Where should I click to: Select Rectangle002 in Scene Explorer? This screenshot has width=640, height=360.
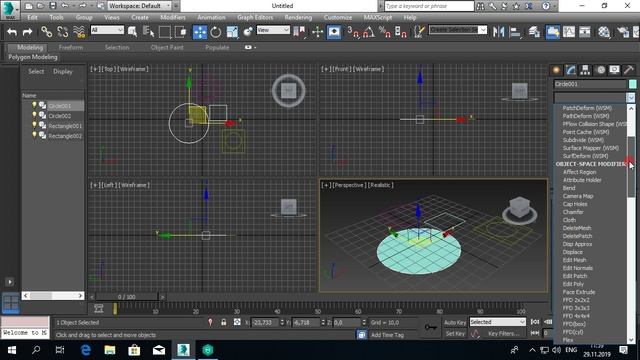65,136
